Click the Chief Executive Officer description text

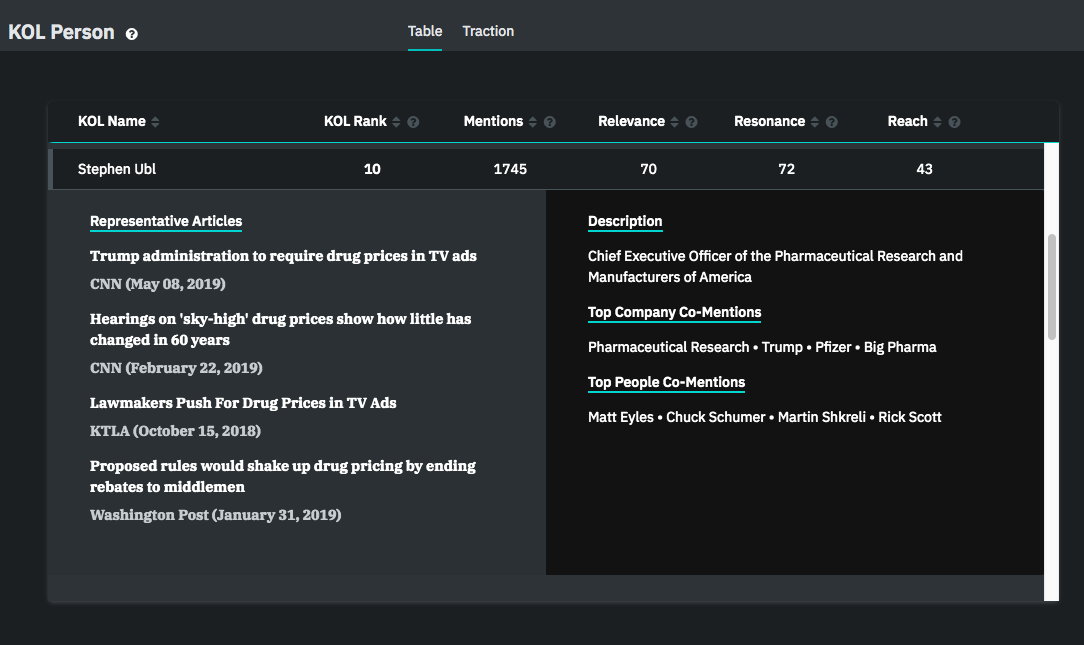pyautogui.click(x=775, y=266)
